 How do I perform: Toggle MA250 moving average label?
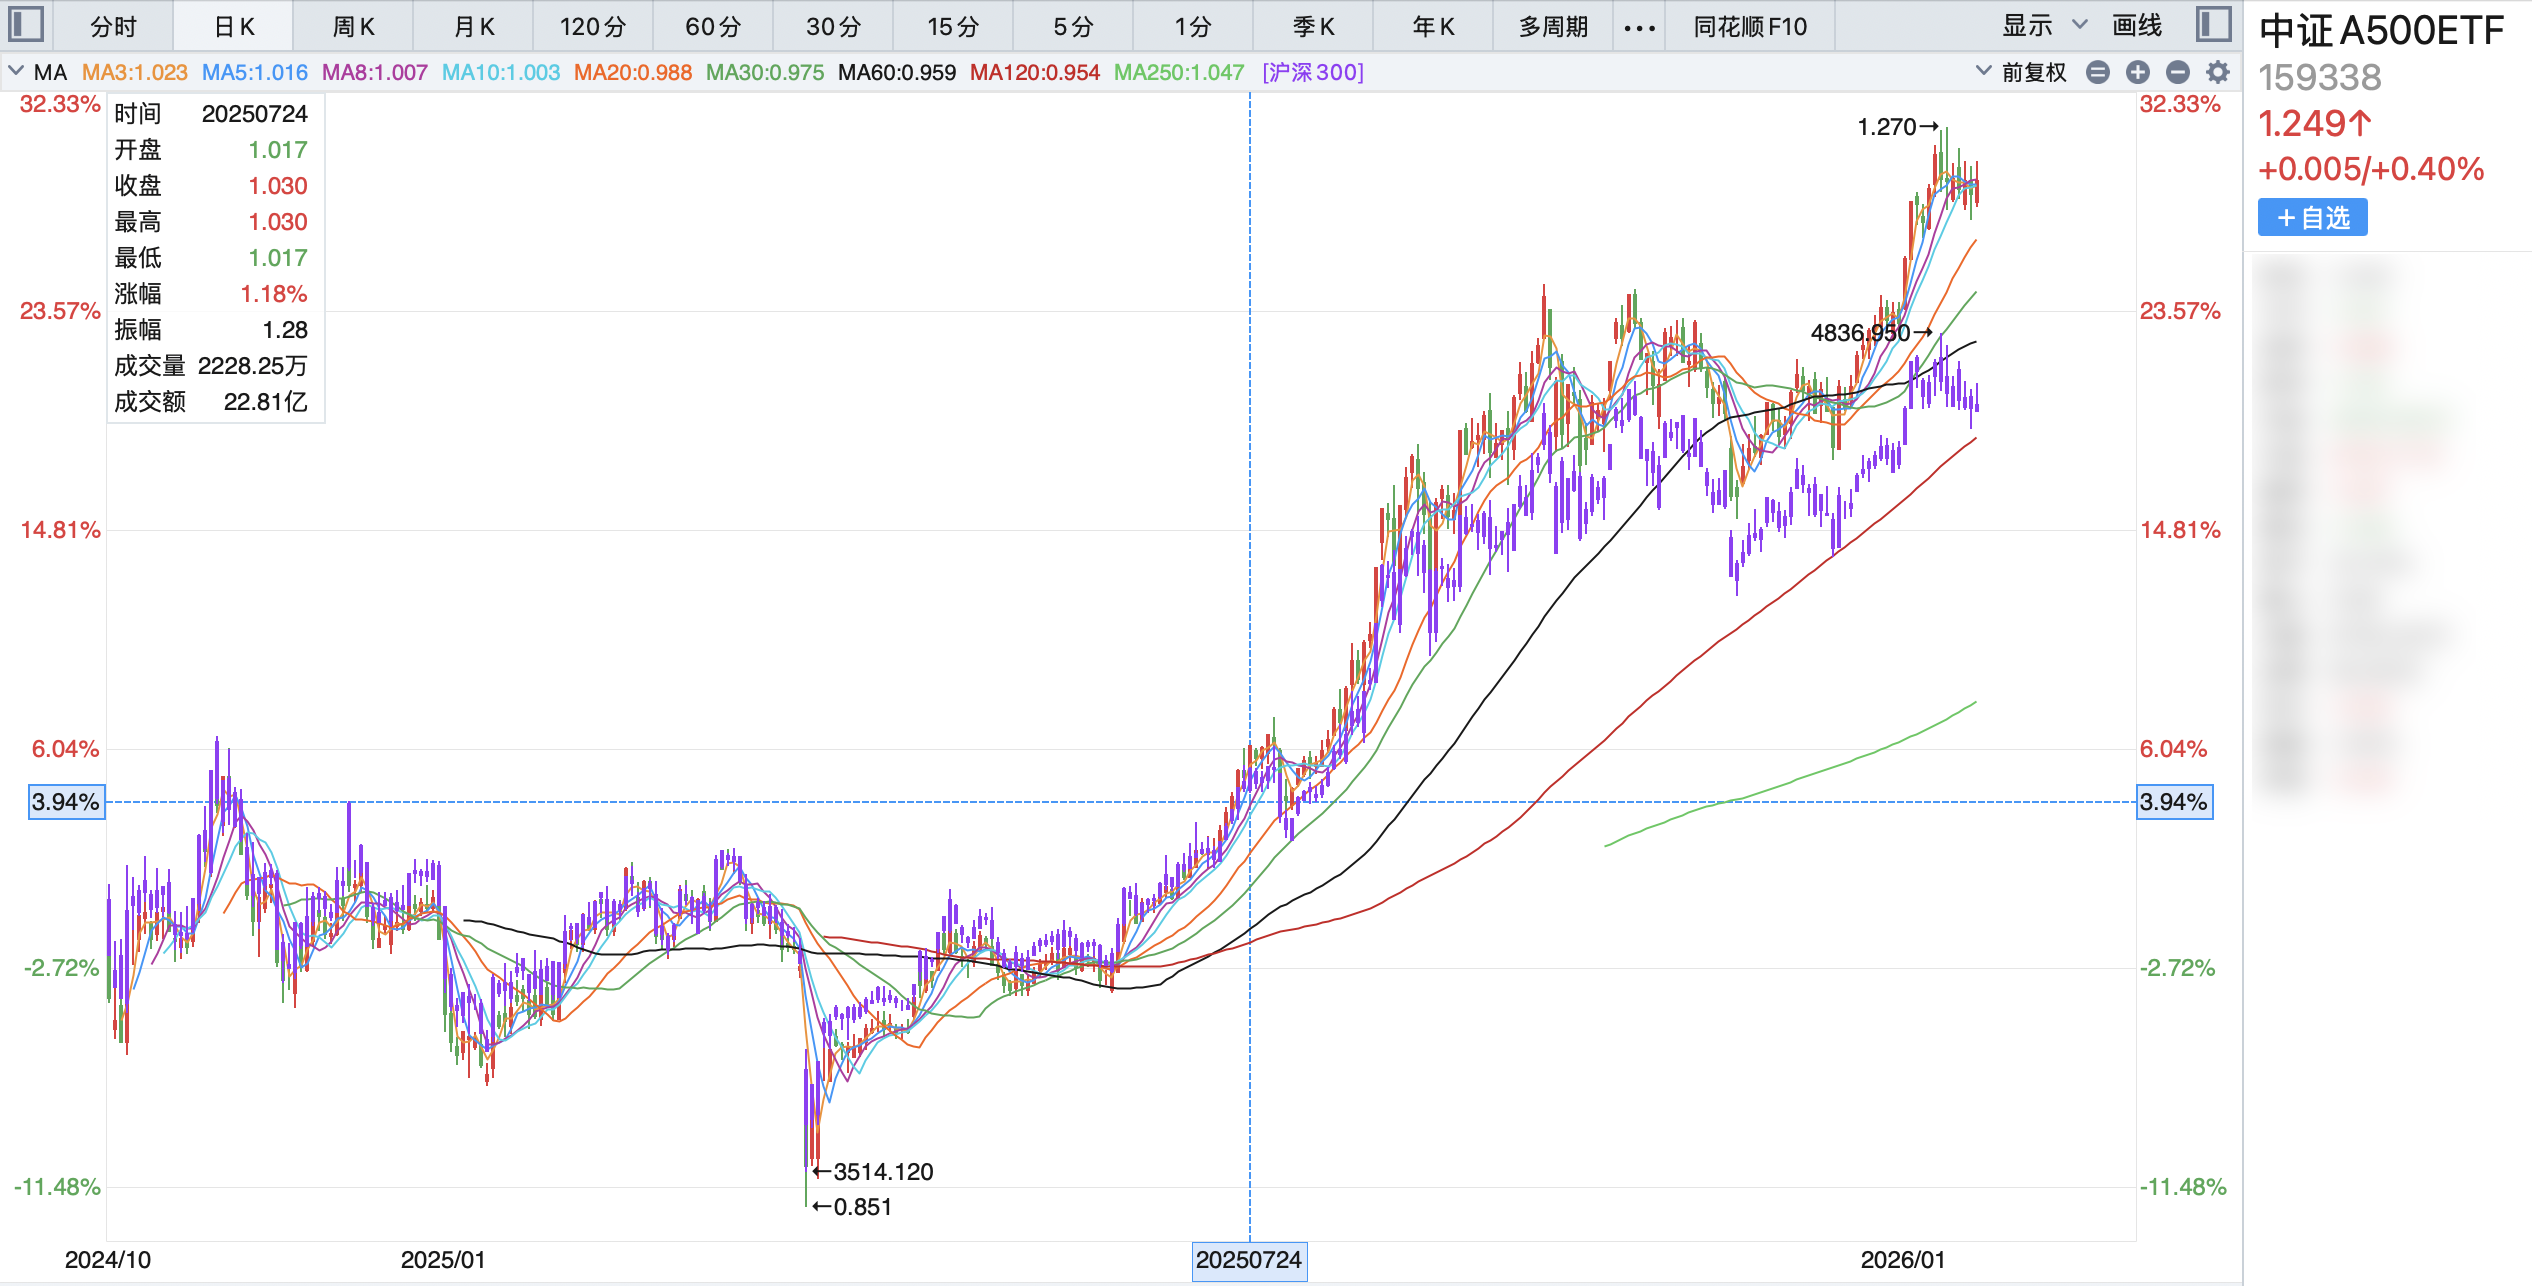tap(1178, 72)
